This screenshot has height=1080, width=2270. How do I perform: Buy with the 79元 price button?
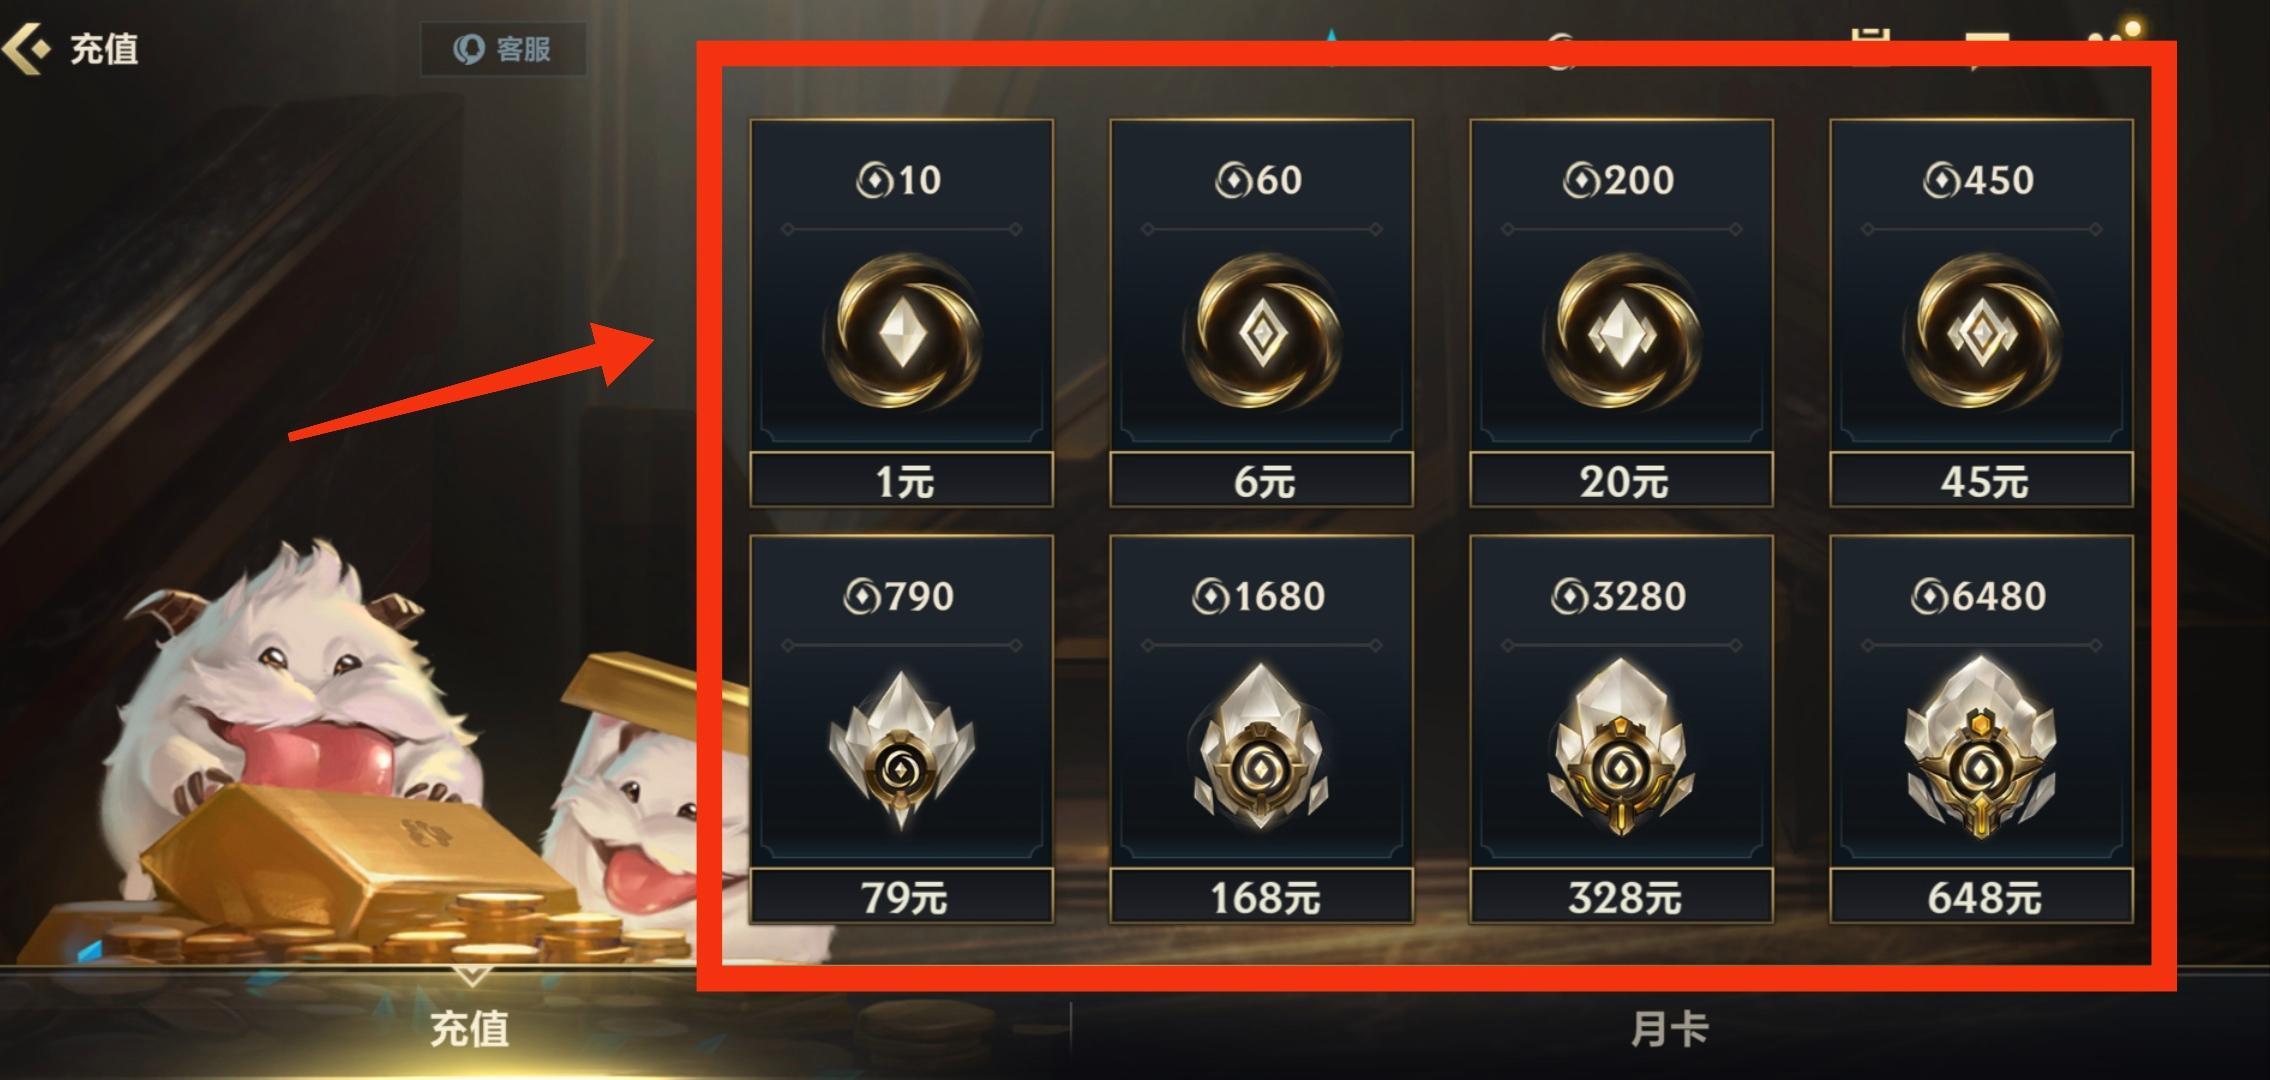coord(902,896)
